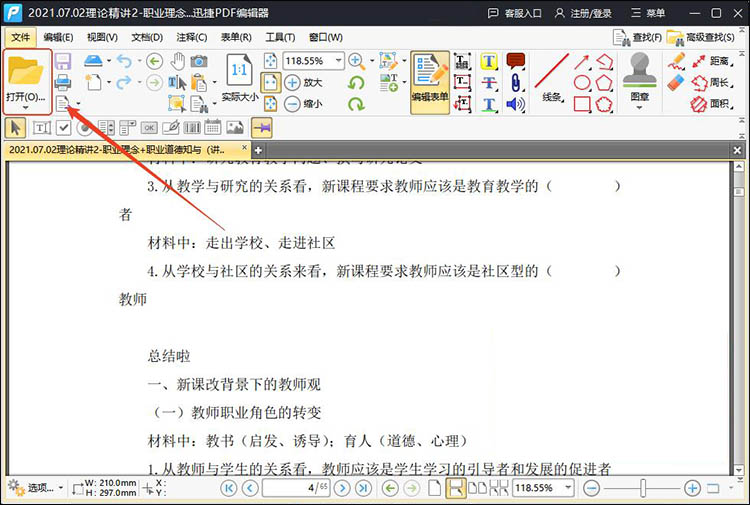750x505 pixels.
Task: Click the Scan icon in the toolbar
Action: coord(93,61)
